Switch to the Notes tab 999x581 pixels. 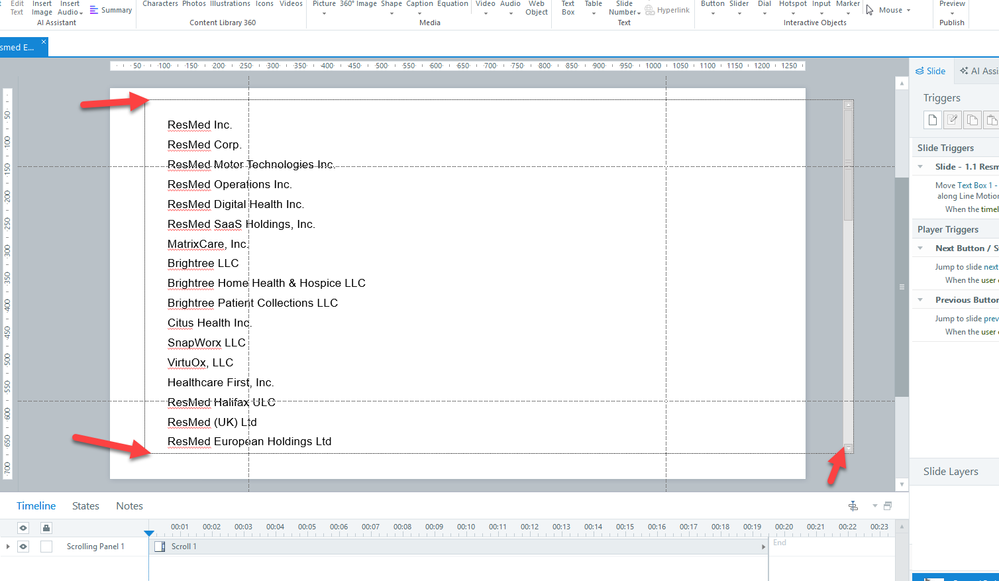(x=129, y=506)
